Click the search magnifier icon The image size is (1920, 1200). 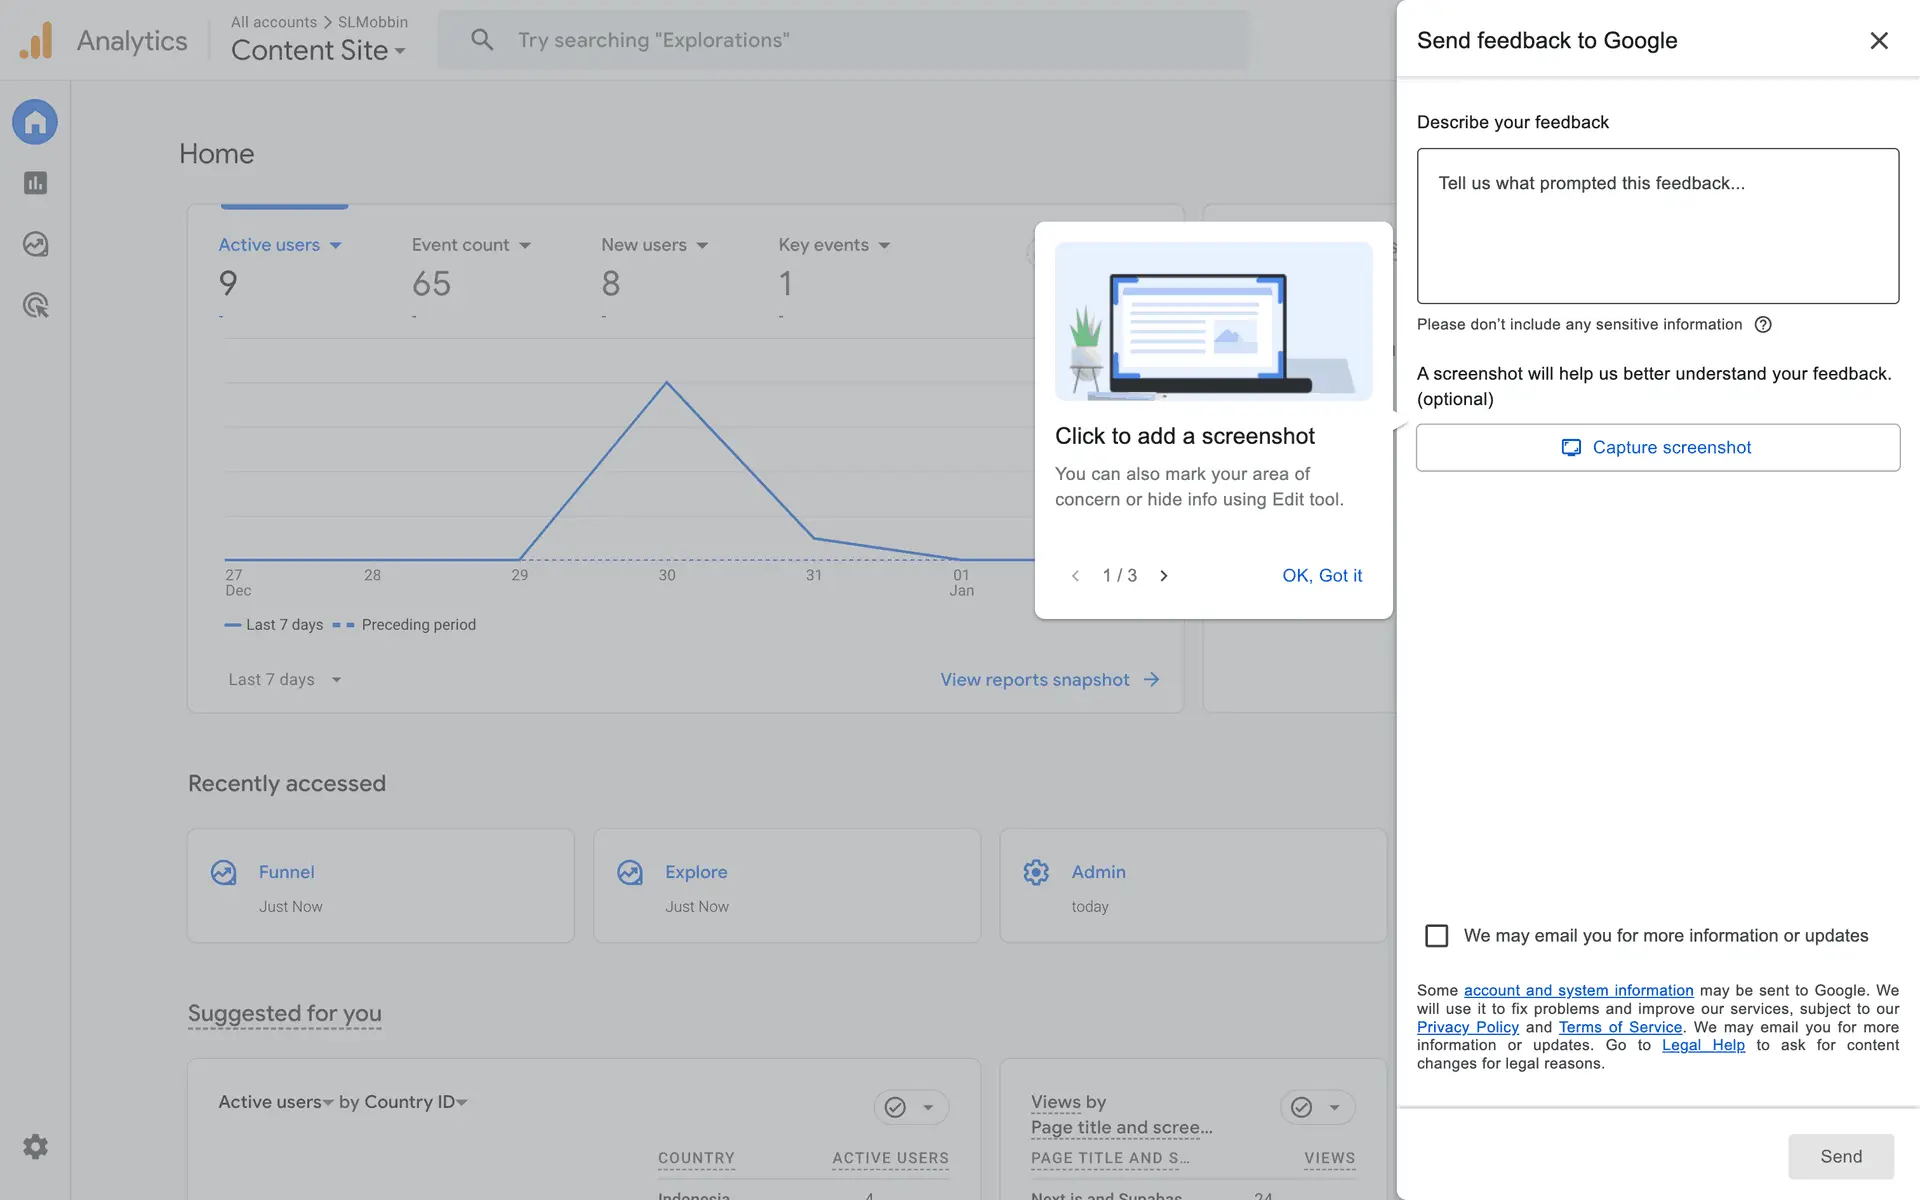[482, 40]
